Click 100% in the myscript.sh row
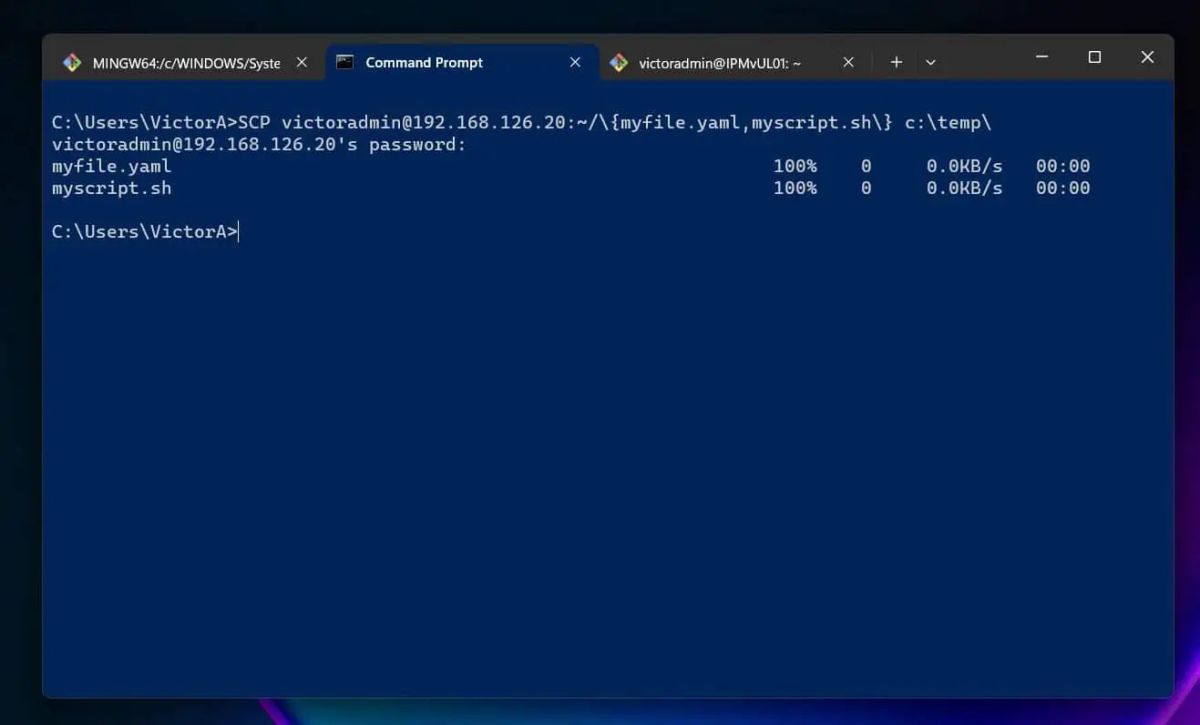Screen dimensions: 1200x725 click(795, 188)
